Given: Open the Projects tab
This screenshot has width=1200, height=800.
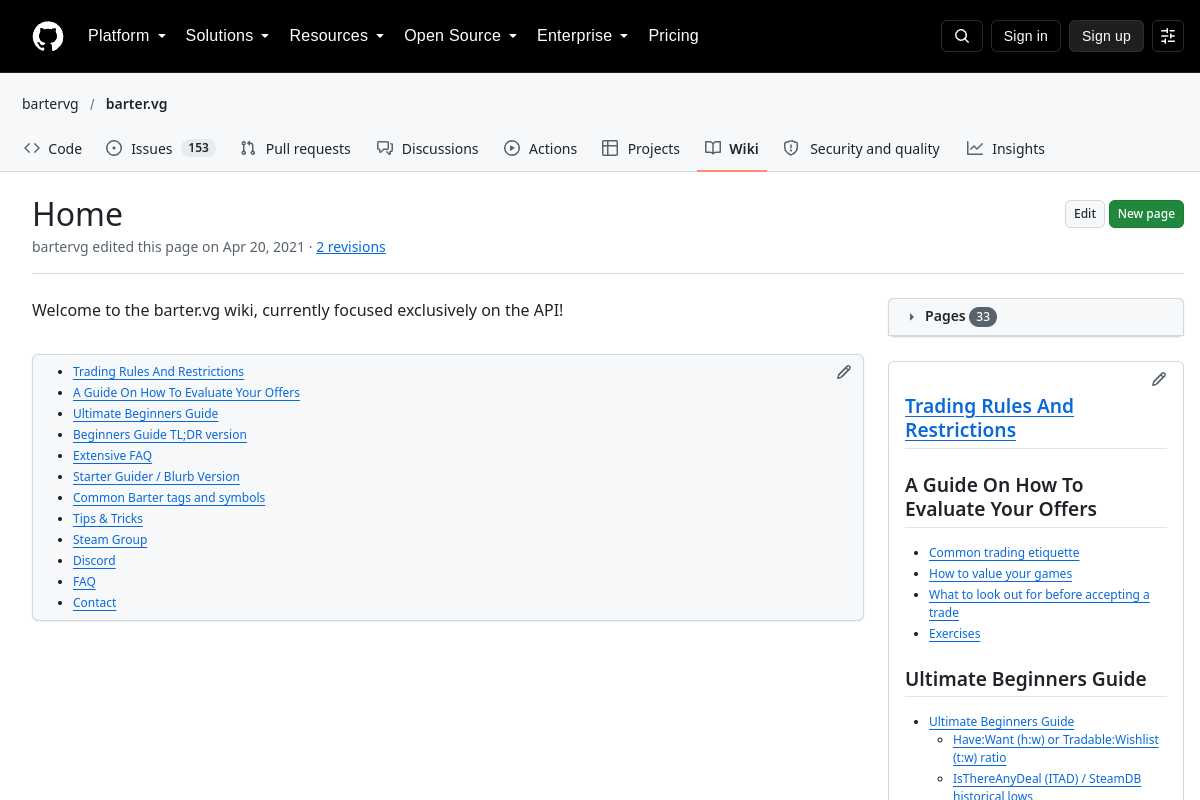Looking at the screenshot, I should [x=641, y=149].
